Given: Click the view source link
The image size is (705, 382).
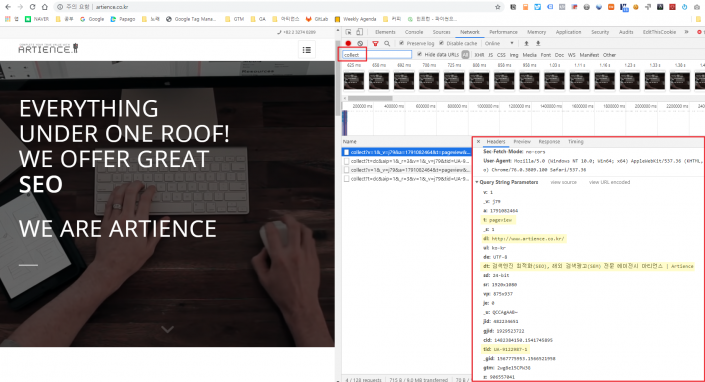Looking at the screenshot, I should pyautogui.click(x=563, y=182).
